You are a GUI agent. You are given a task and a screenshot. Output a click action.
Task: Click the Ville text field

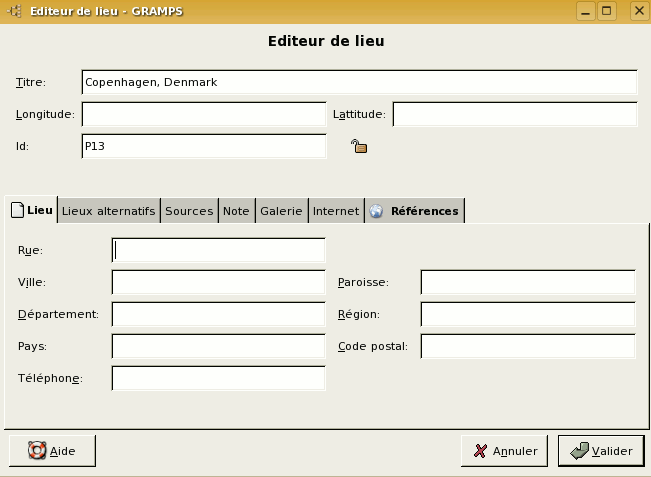click(218, 282)
